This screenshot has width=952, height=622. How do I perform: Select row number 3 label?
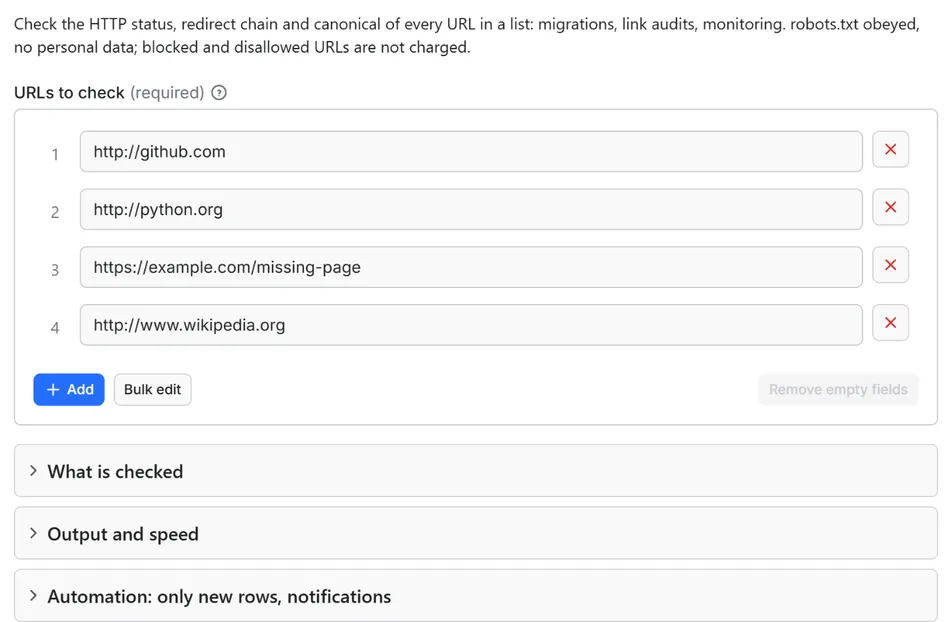55,270
